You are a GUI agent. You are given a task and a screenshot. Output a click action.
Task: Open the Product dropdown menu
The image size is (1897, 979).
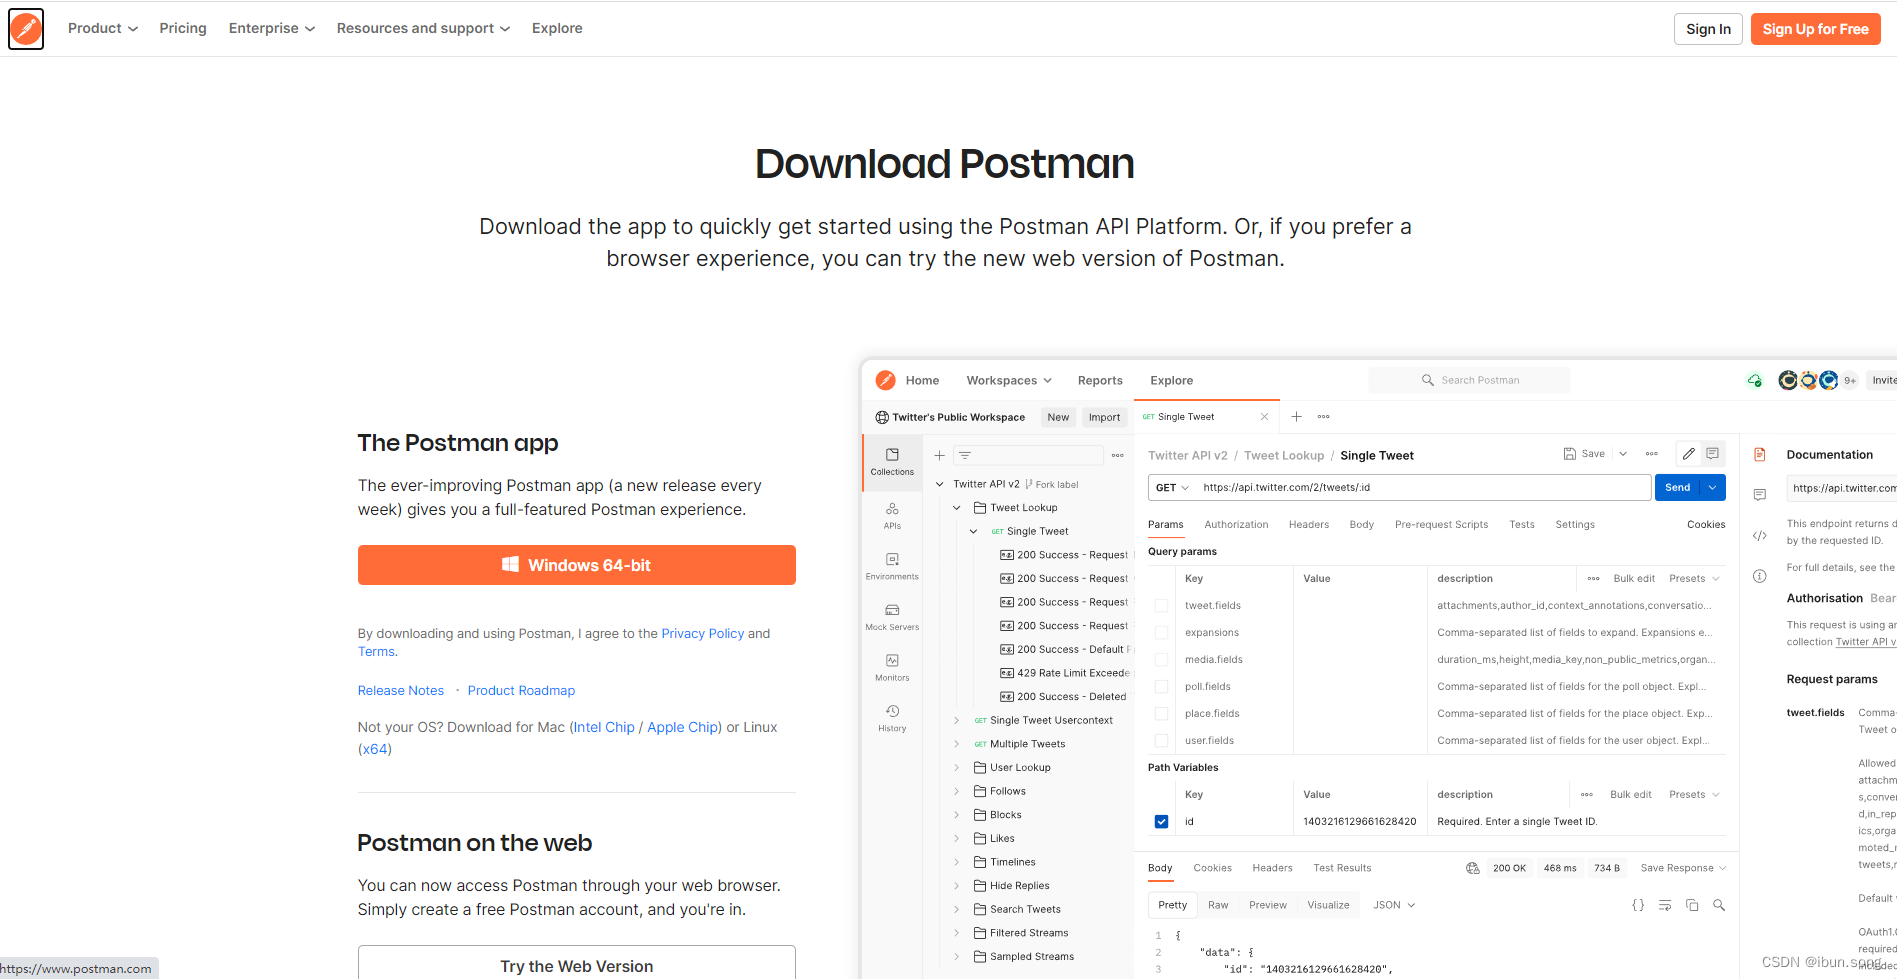(x=103, y=28)
